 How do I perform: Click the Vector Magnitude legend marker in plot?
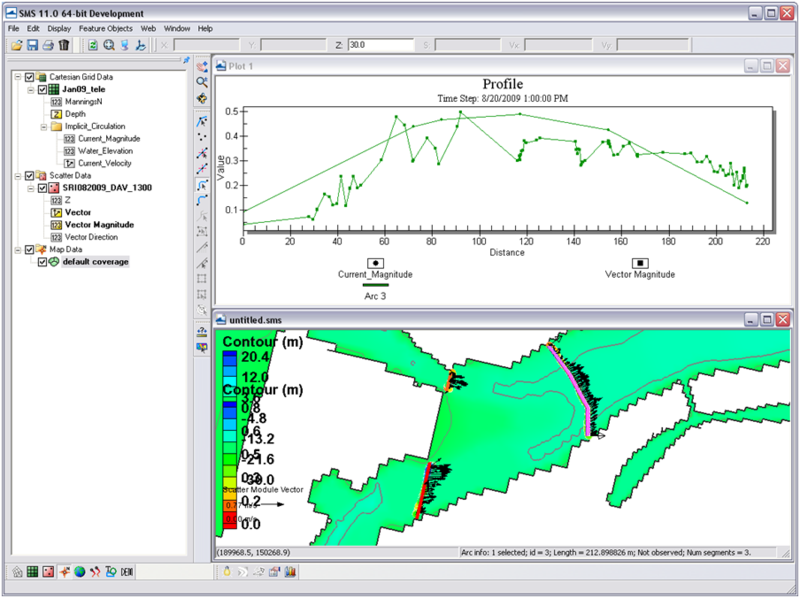tap(640, 263)
